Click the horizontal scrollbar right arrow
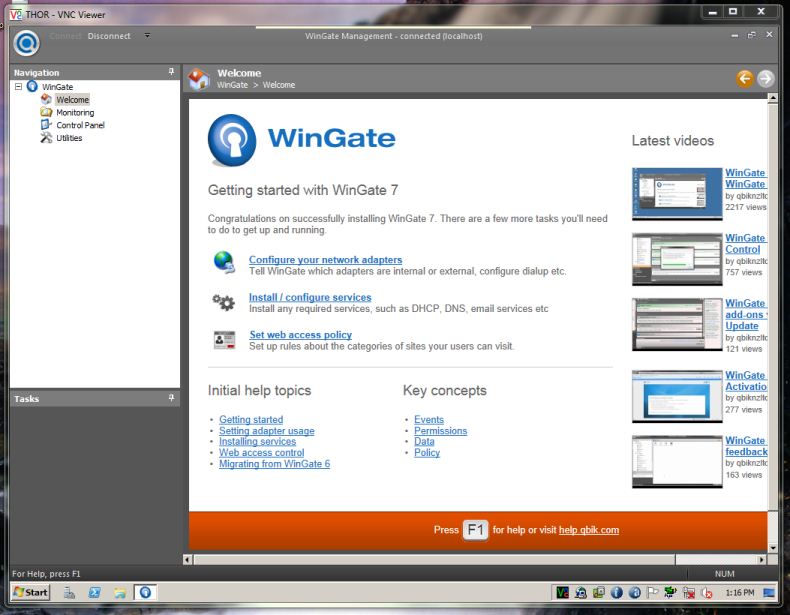Image resolution: width=790 pixels, height=615 pixels. [761, 559]
